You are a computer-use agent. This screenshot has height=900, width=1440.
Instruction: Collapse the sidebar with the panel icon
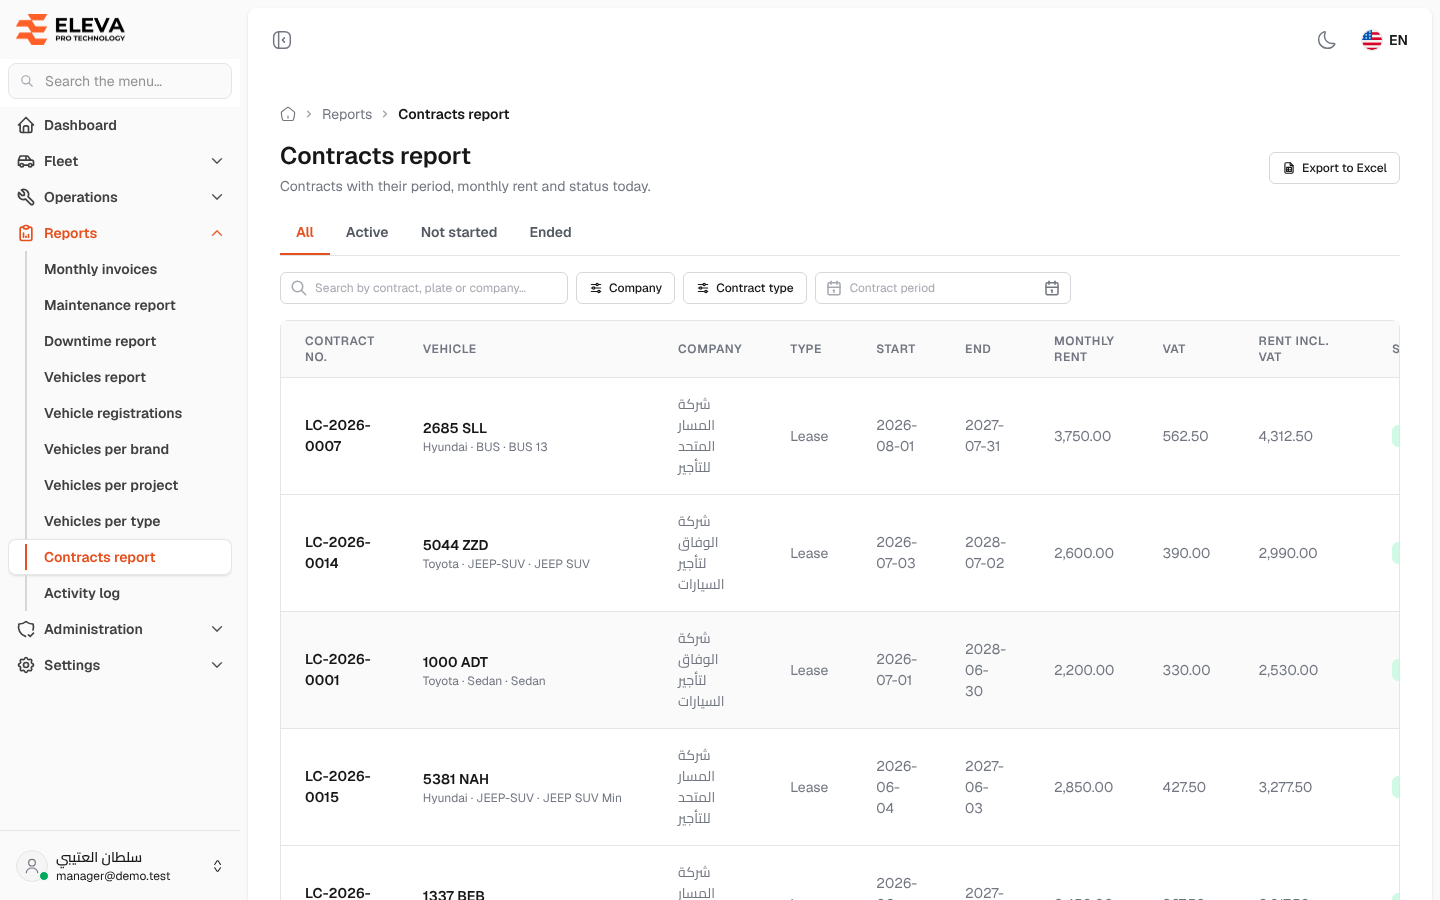[x=282, y=40]
